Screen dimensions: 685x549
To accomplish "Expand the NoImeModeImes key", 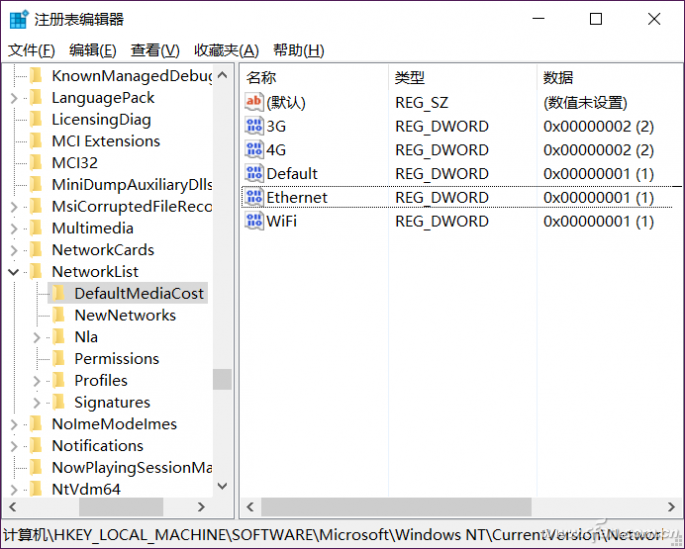I will (14, 424).
